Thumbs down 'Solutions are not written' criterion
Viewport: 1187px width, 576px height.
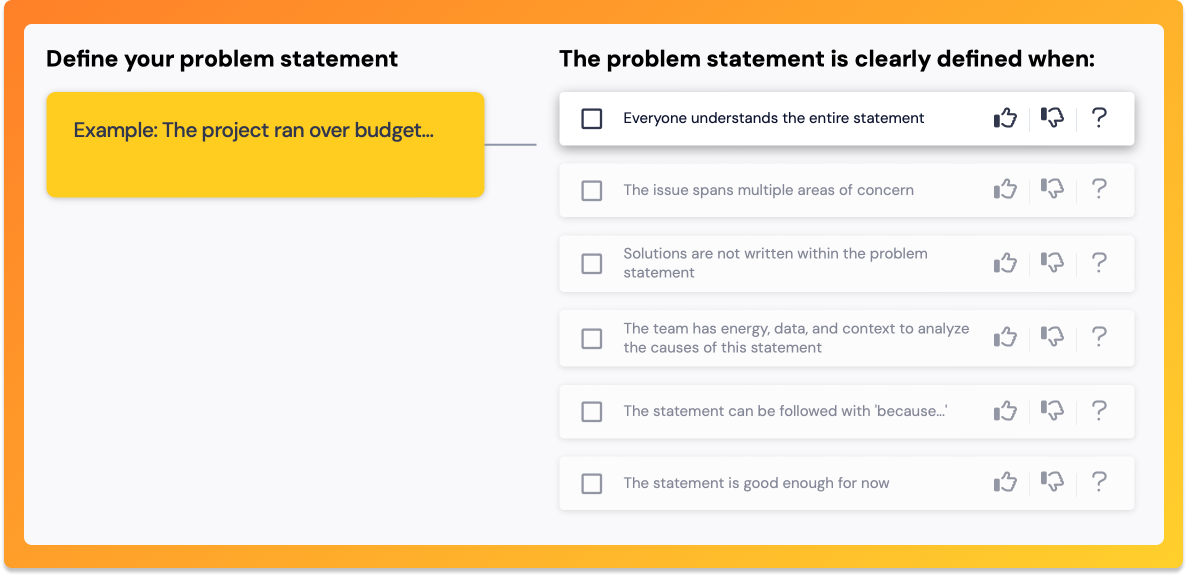pyautogui.click(x=1052, y=263)
